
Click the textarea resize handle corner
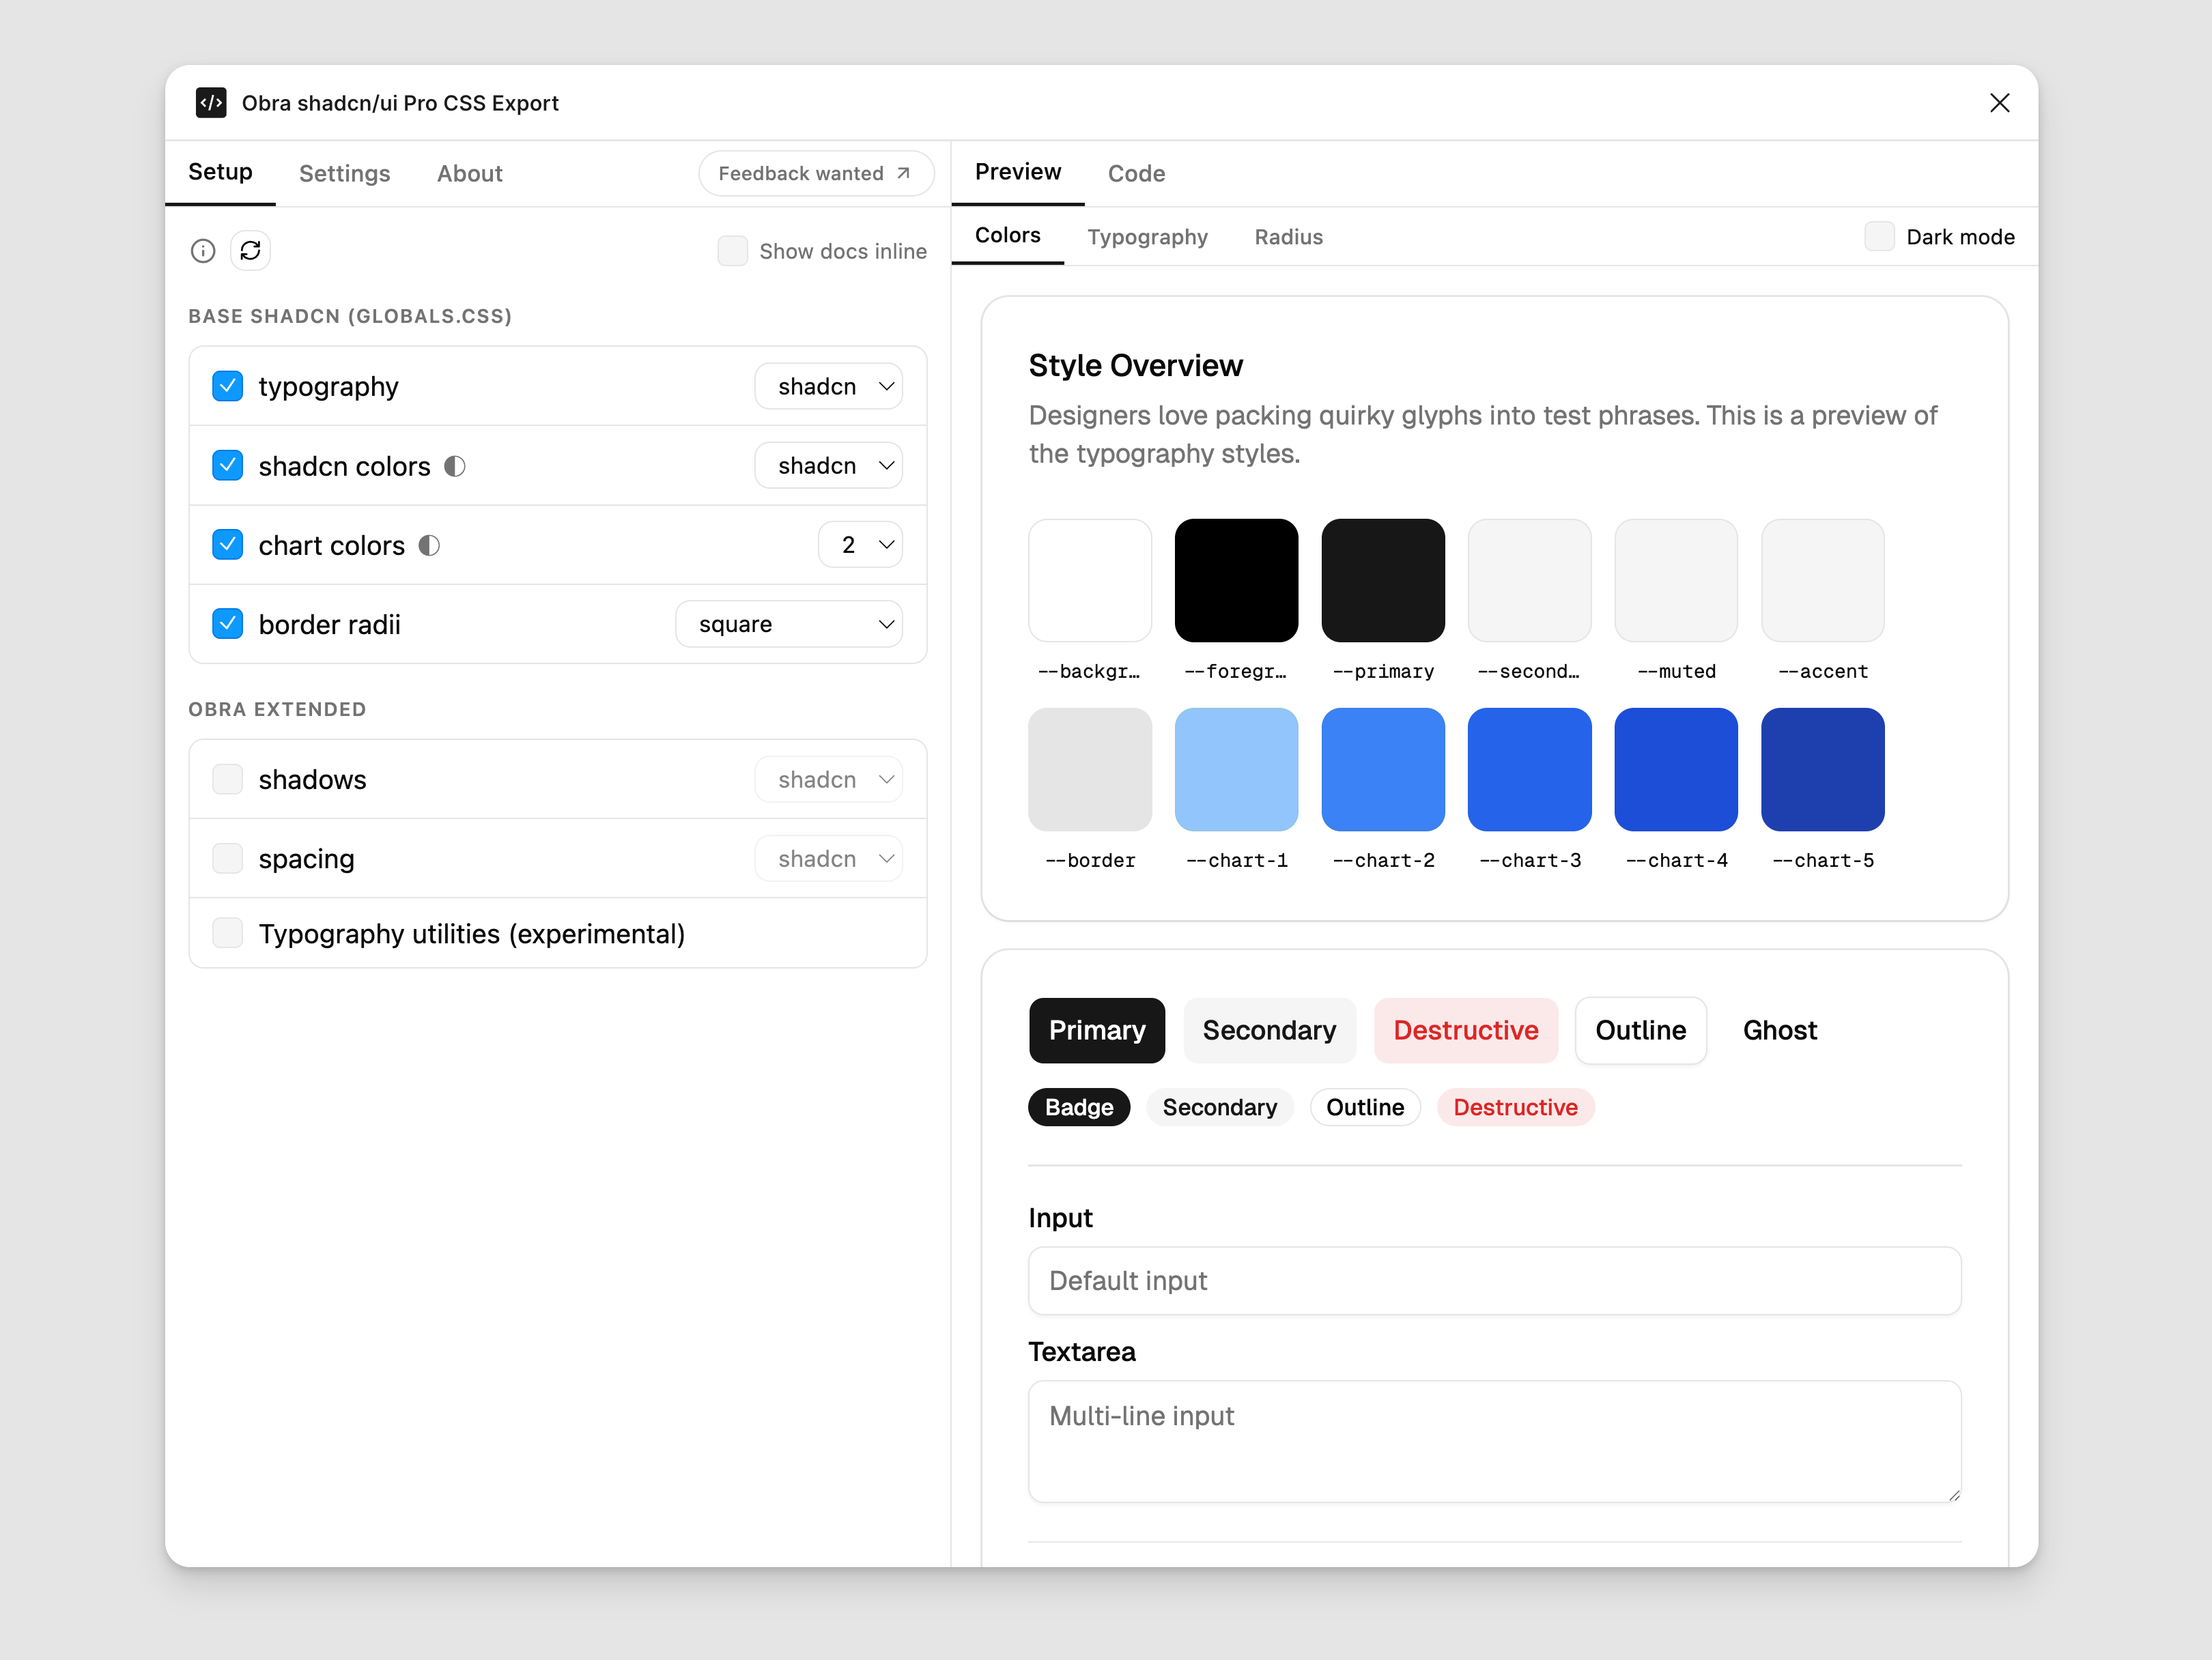1954,1495
